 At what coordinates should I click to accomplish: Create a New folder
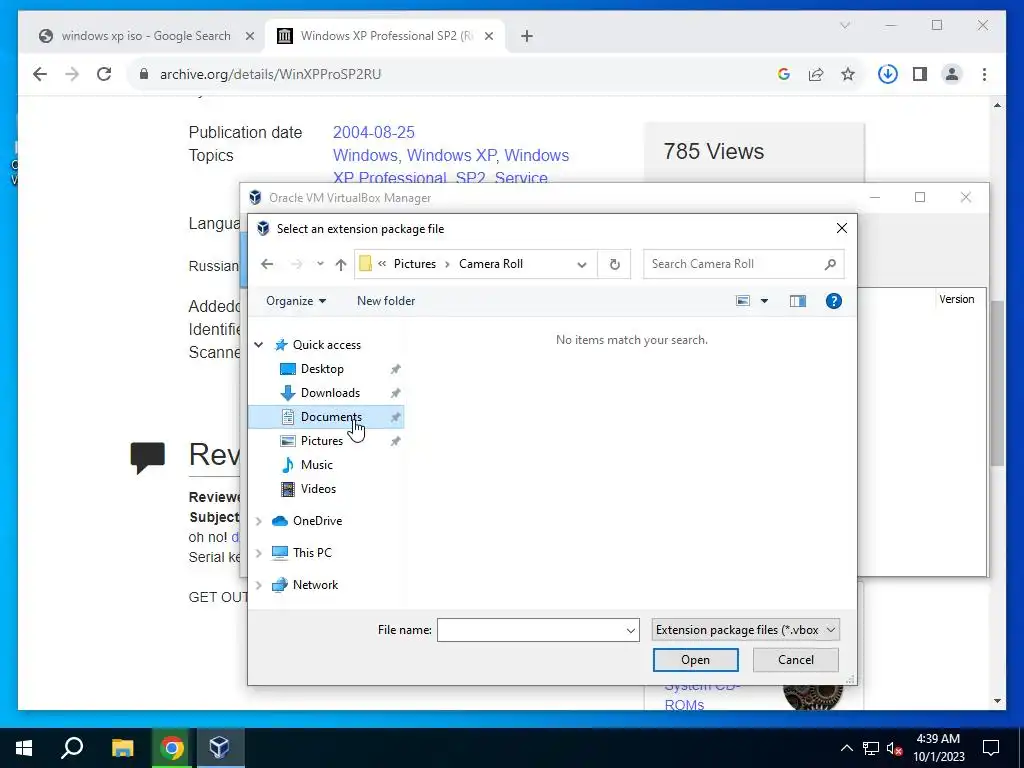tap(386, 301)
